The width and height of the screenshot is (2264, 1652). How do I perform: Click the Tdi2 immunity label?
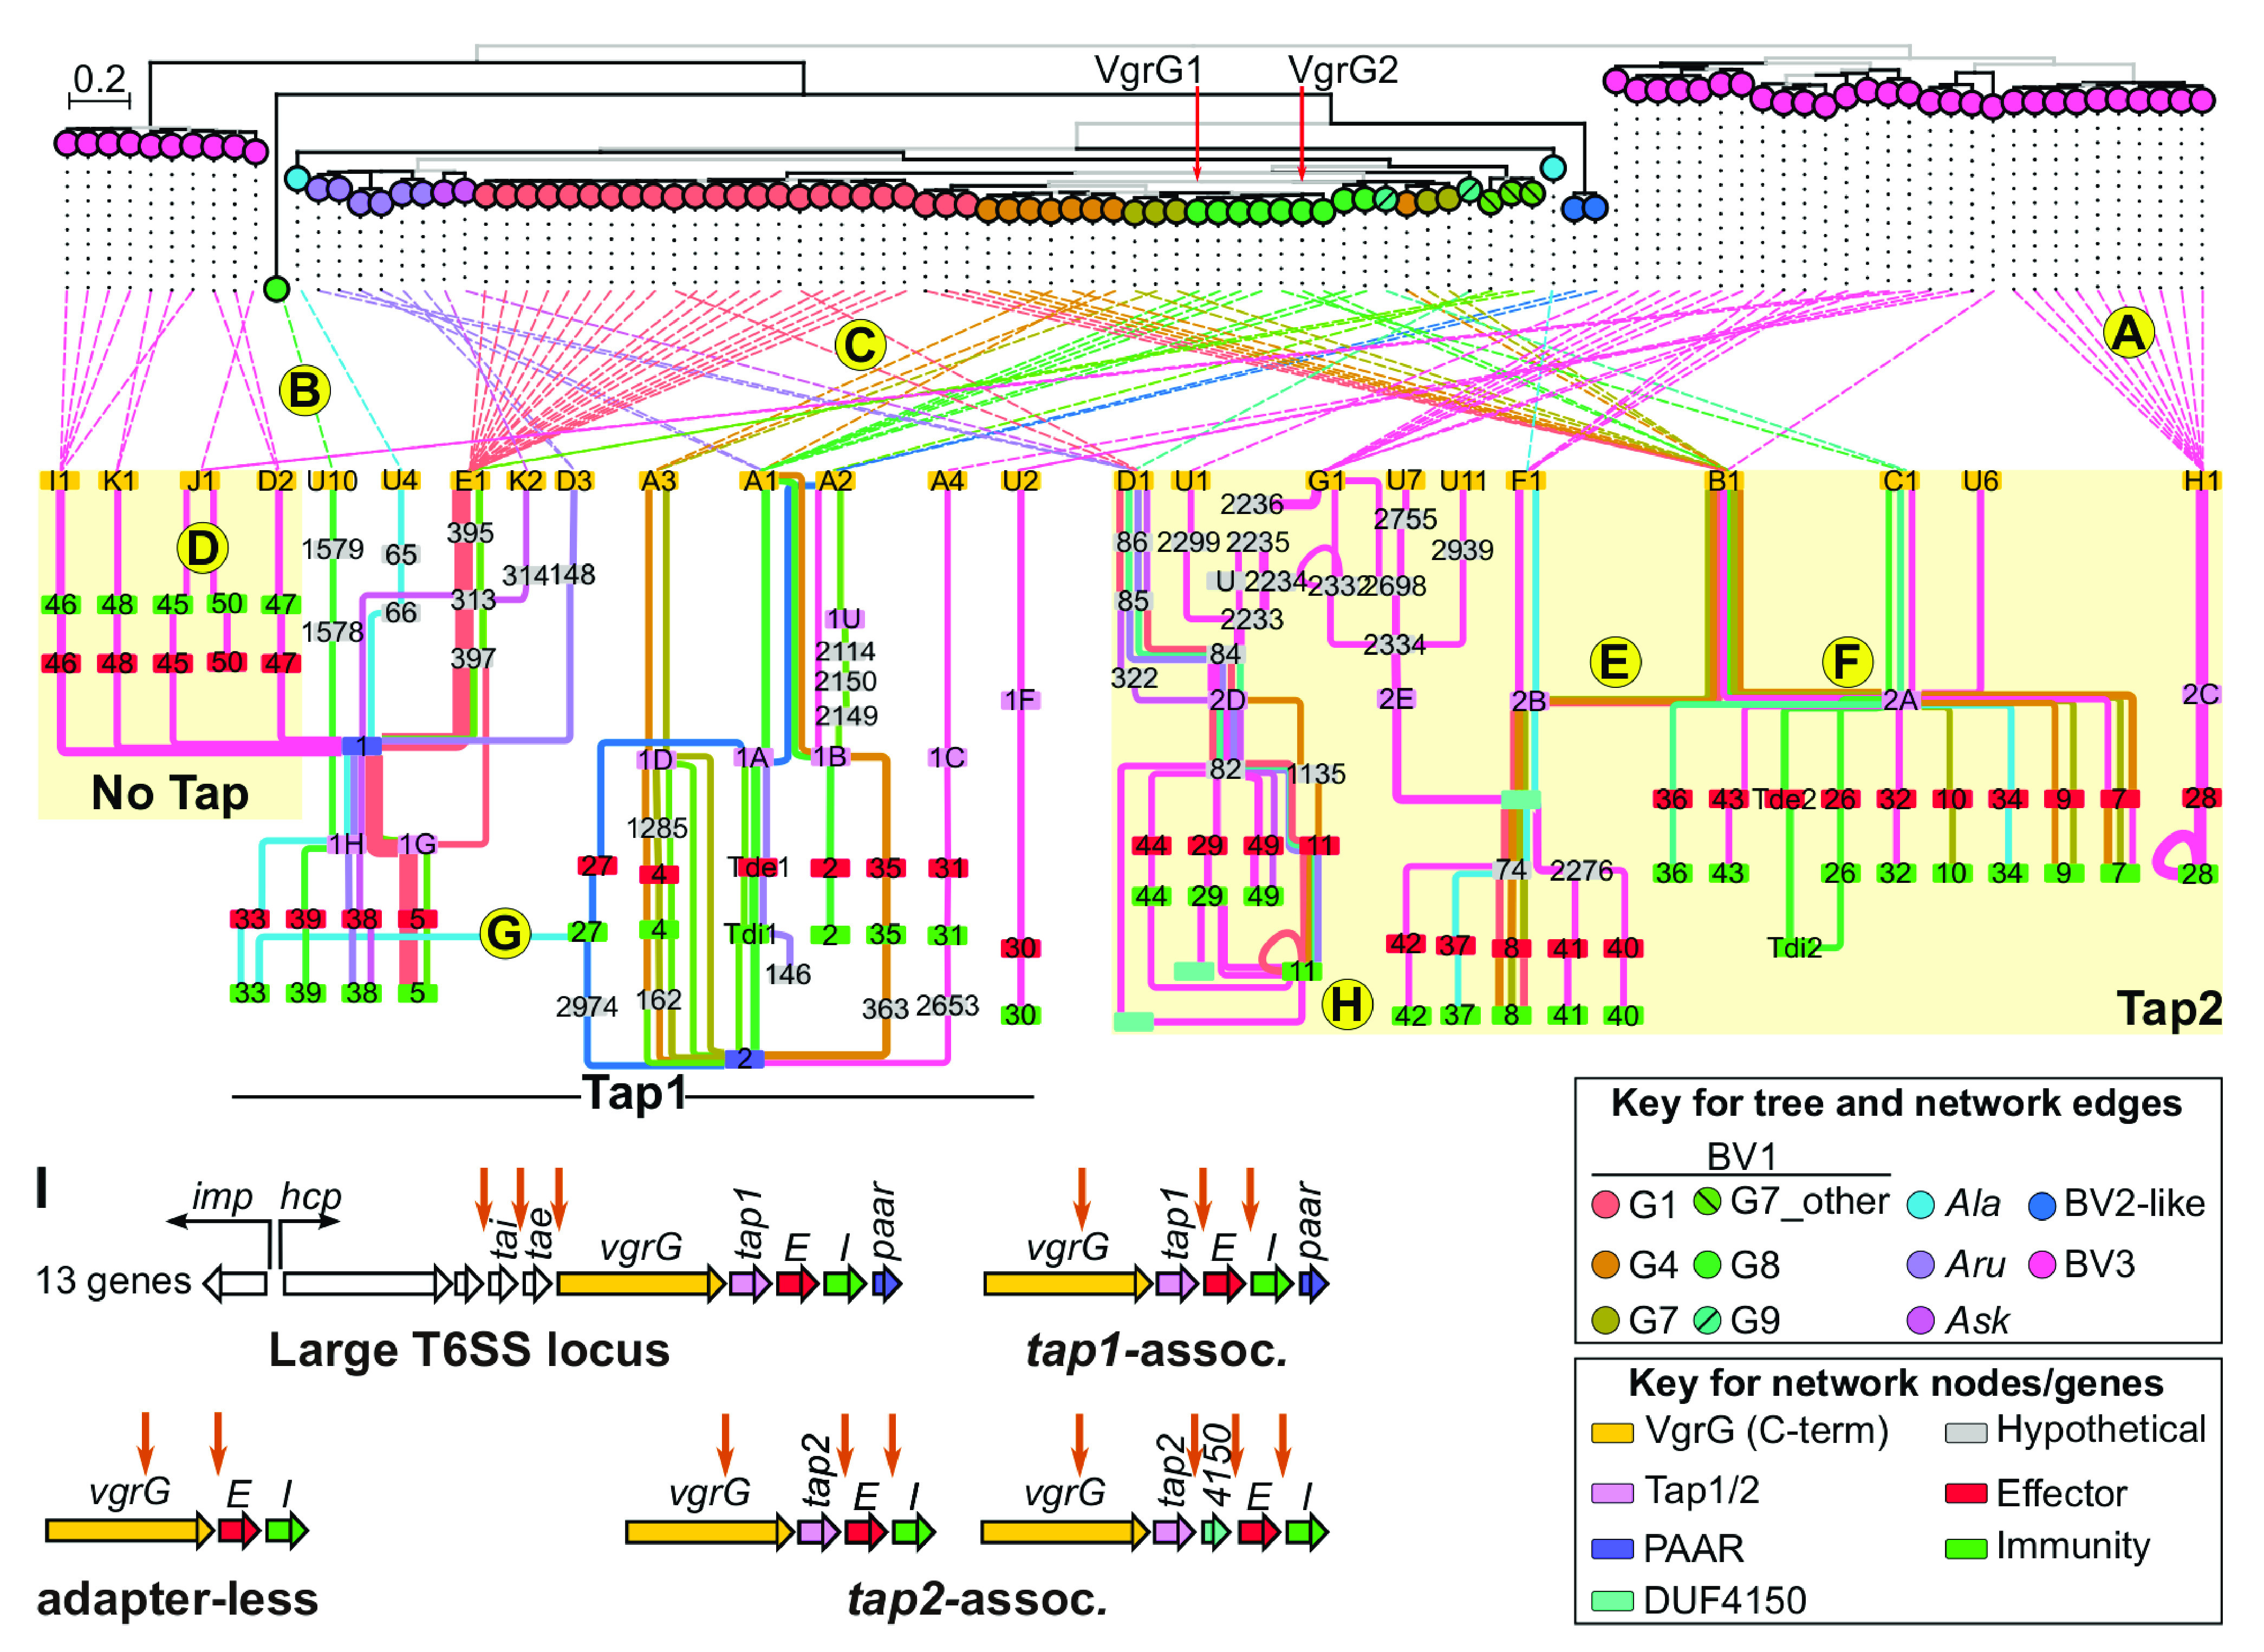[1794, 947]
